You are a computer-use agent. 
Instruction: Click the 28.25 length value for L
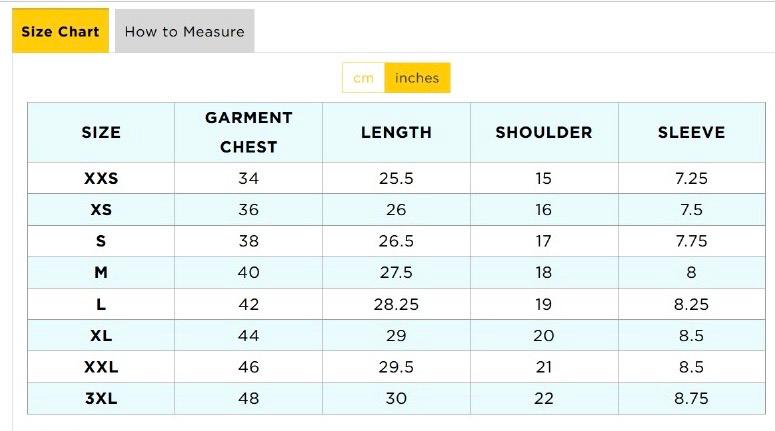click(396, 304)
